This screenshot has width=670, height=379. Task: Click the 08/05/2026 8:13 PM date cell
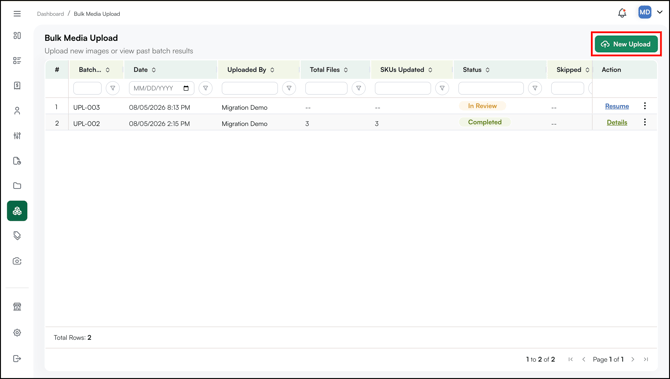pos(159,107)
